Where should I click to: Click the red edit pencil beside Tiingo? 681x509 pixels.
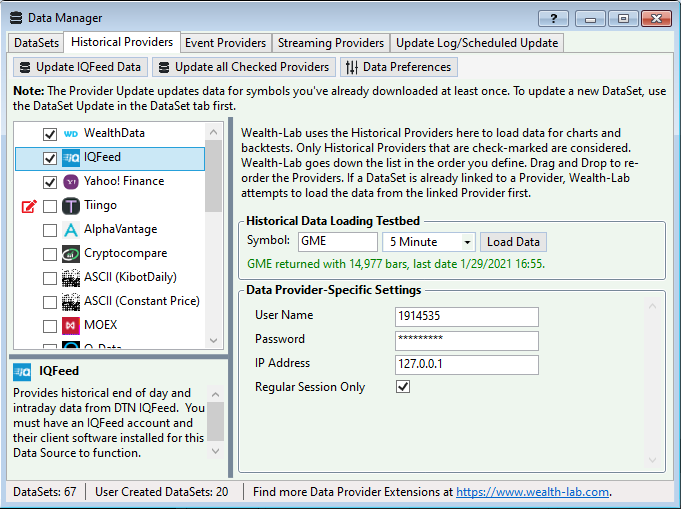[29, 206]
